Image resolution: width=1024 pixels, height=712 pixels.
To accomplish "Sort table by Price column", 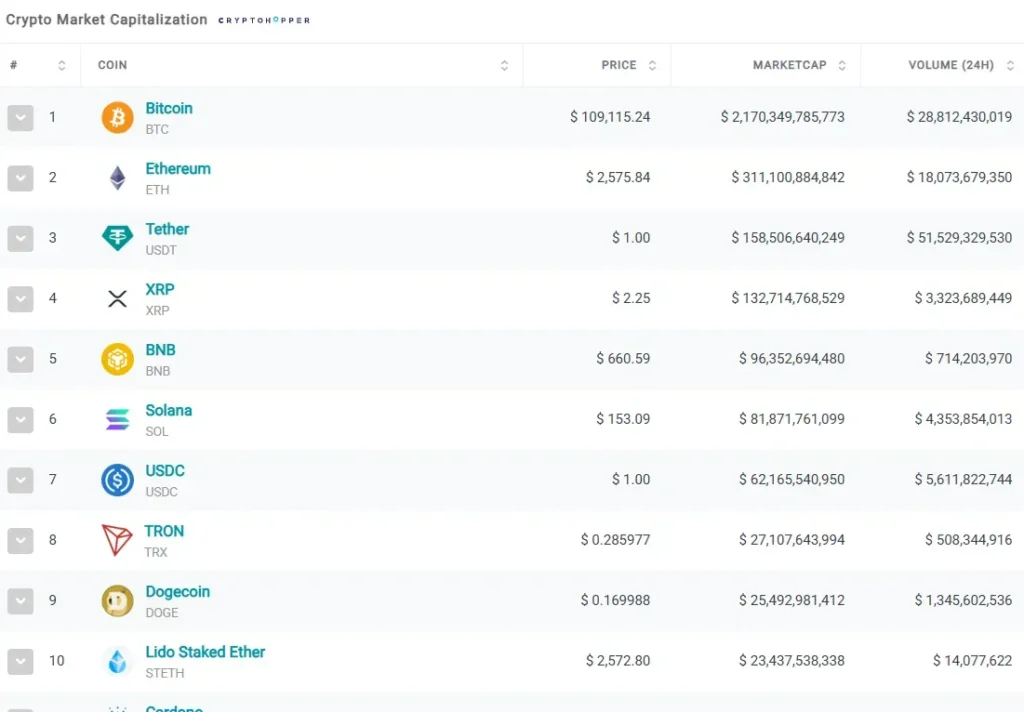I will 619,65.
